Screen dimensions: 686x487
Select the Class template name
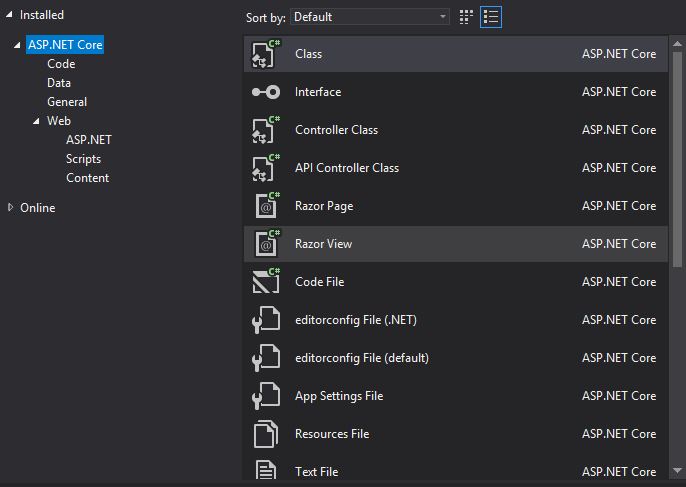pyautogui.click(x=308, y=54)
